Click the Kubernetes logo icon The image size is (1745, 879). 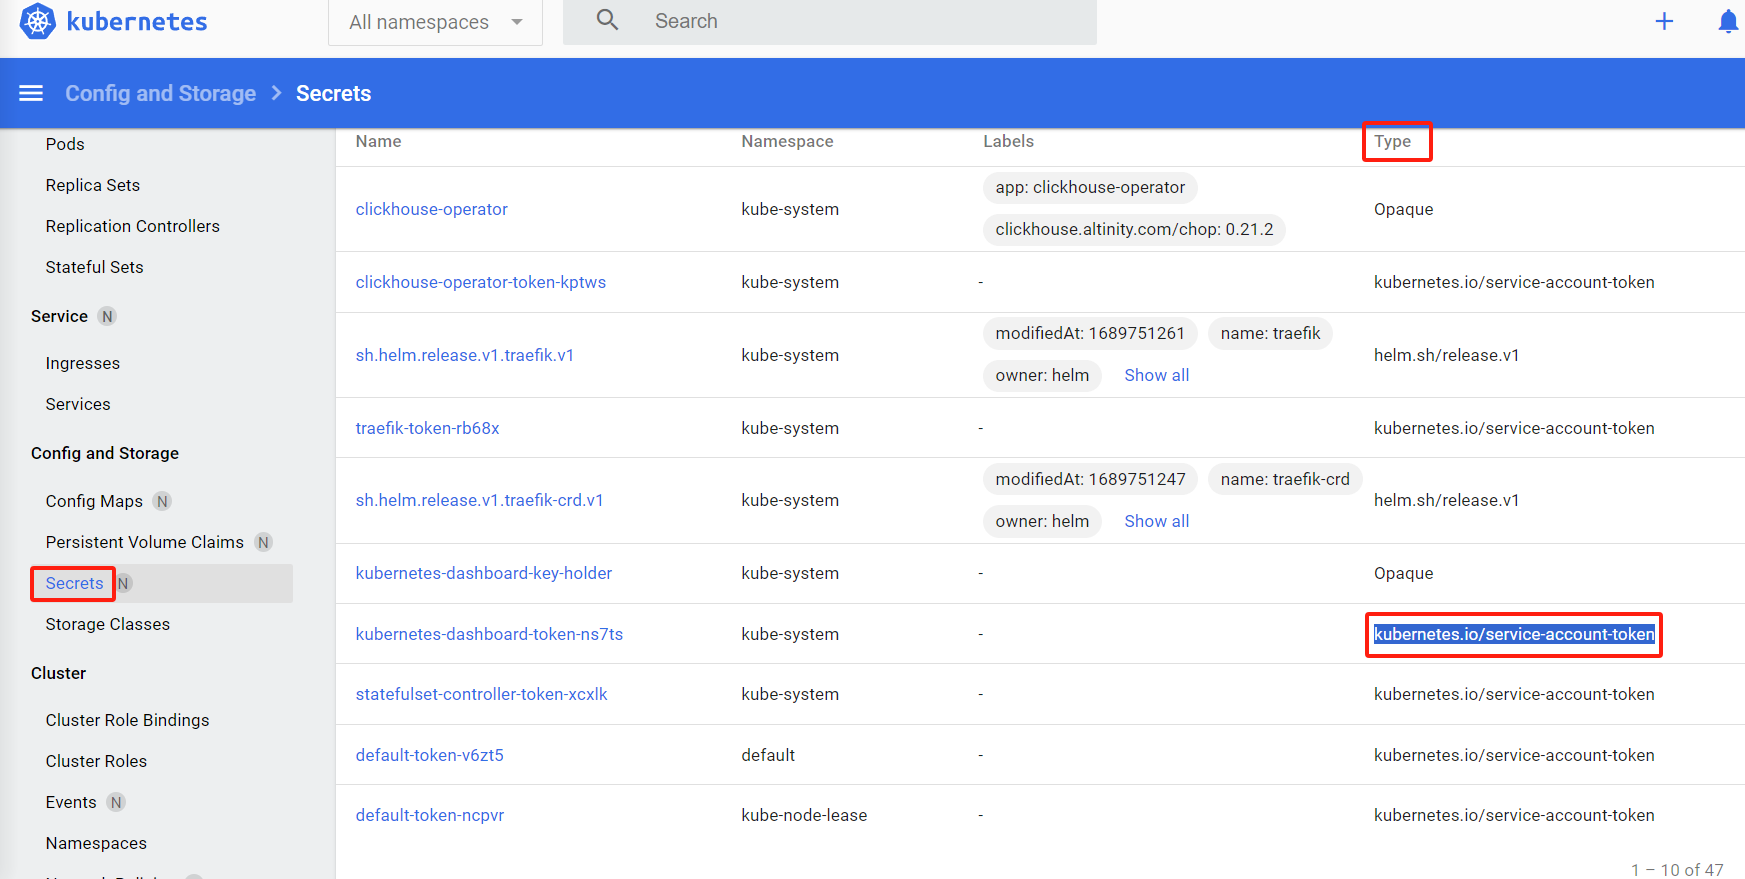38,21
